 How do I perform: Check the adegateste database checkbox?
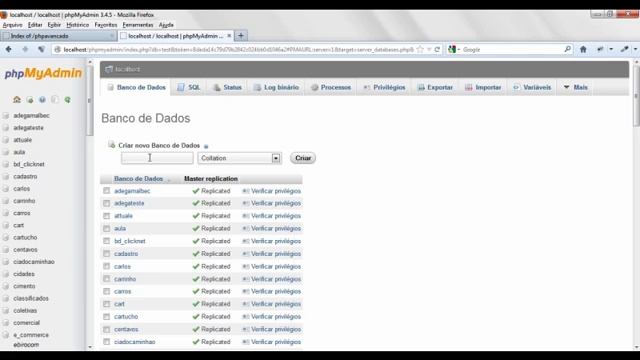pyautogui.click(x=107, y=203)
